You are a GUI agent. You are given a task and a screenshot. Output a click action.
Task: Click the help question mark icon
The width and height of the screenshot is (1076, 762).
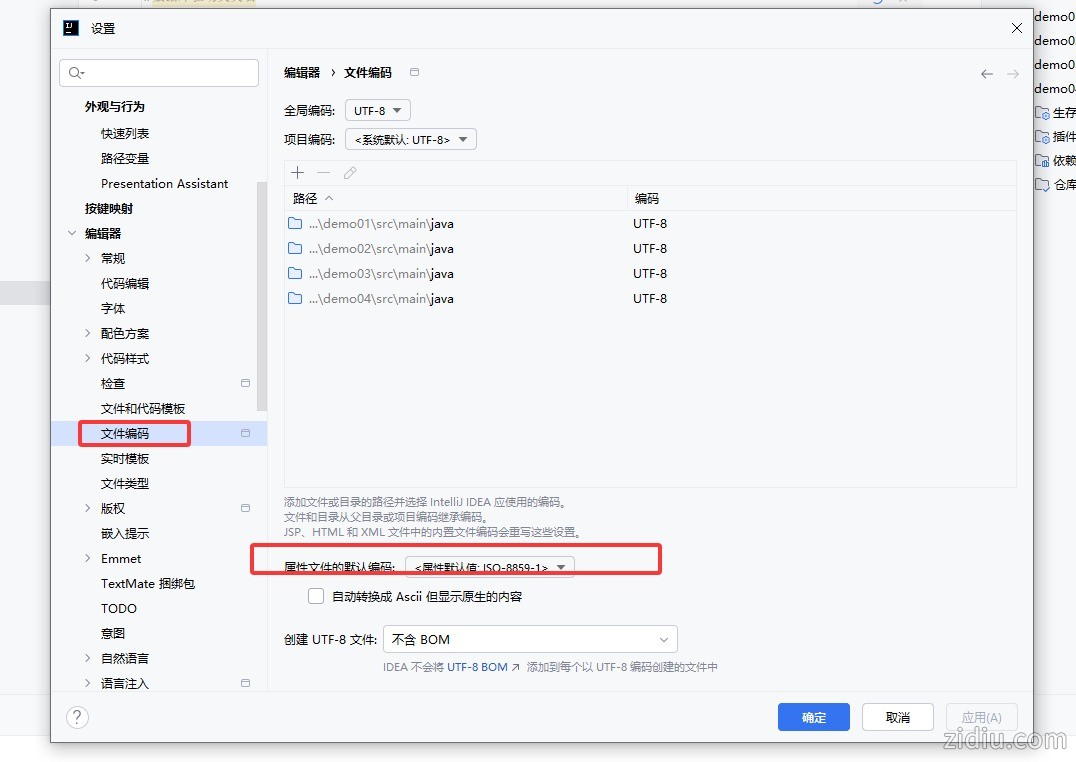77,717
